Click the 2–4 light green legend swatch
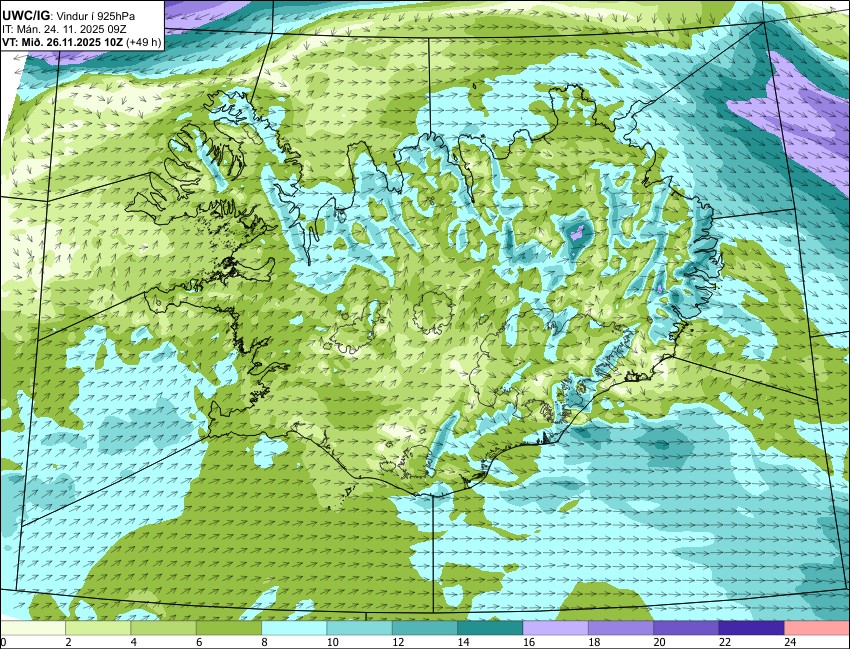The height and width of the screenshot is (649, 850). pyautogui.click(x=98, y=628)
